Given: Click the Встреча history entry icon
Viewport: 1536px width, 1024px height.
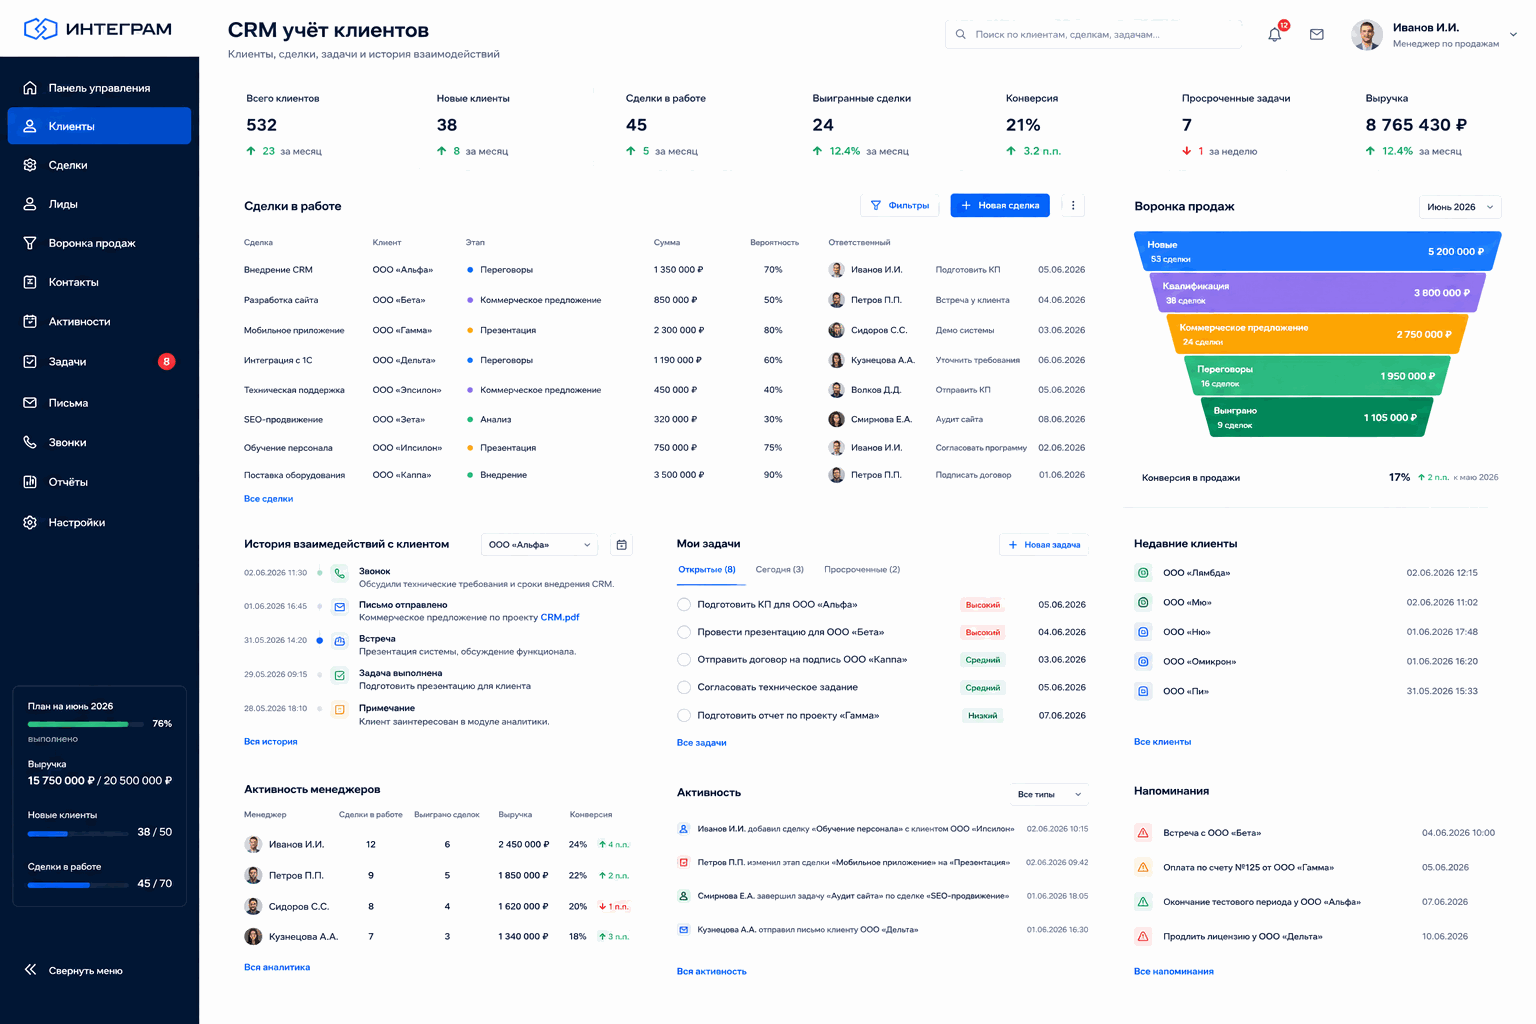Looking at the screenshot, I should [340, 641].
